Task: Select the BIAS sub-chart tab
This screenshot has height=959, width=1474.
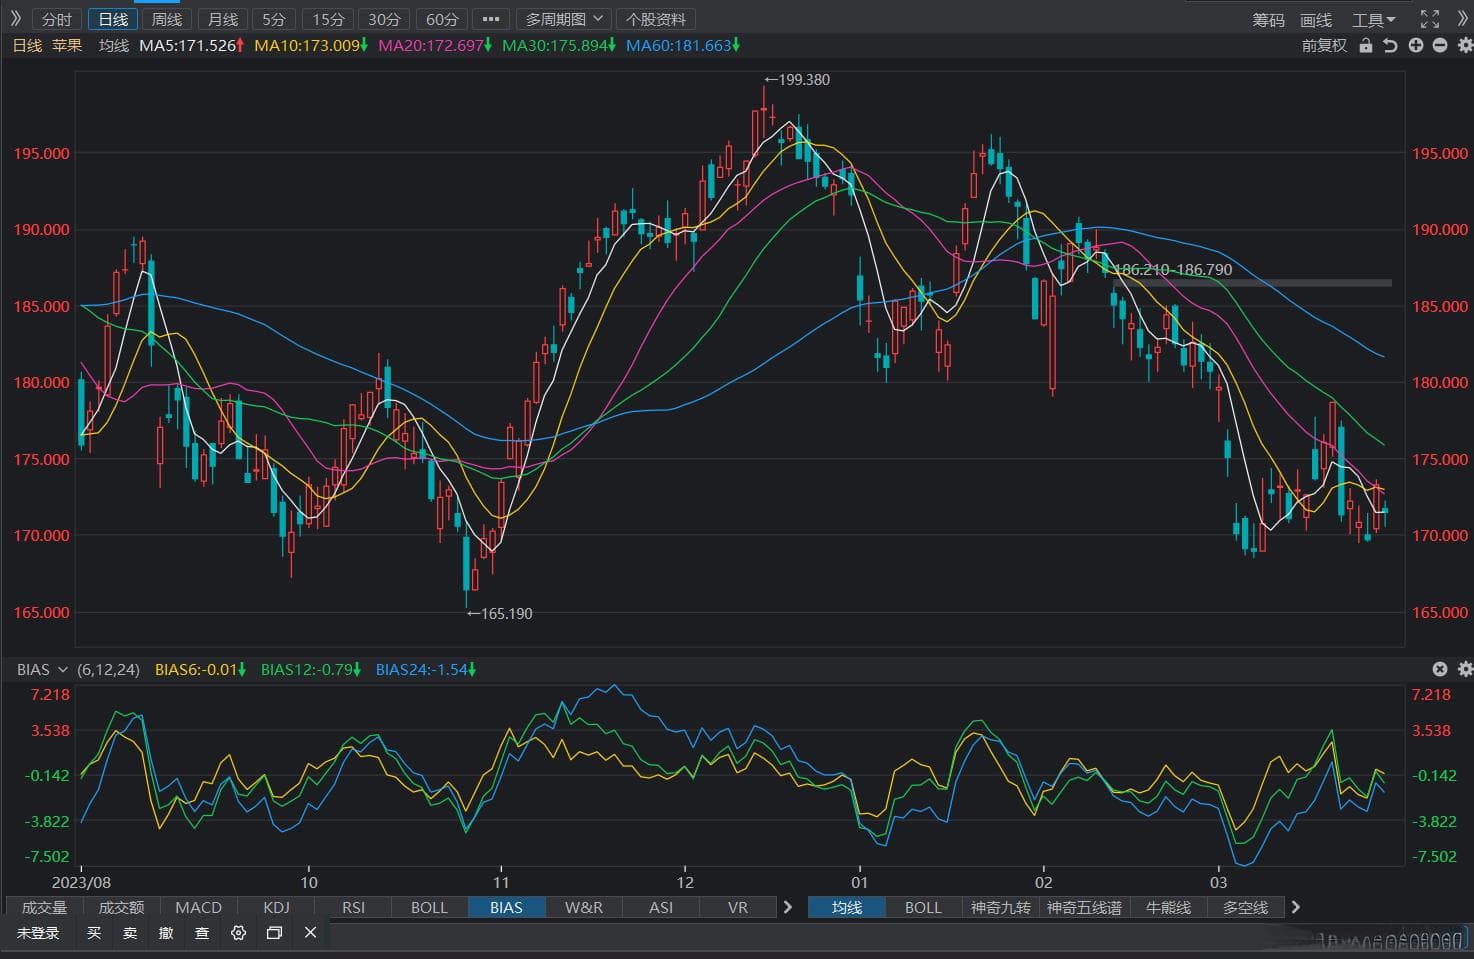Action: point(507,907)
